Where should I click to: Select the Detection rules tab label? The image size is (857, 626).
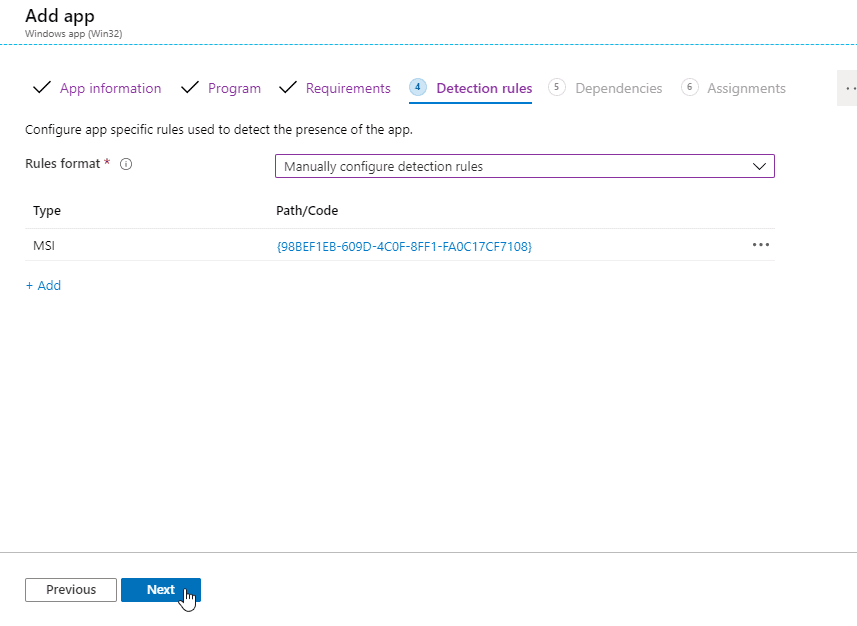point(484,88)
